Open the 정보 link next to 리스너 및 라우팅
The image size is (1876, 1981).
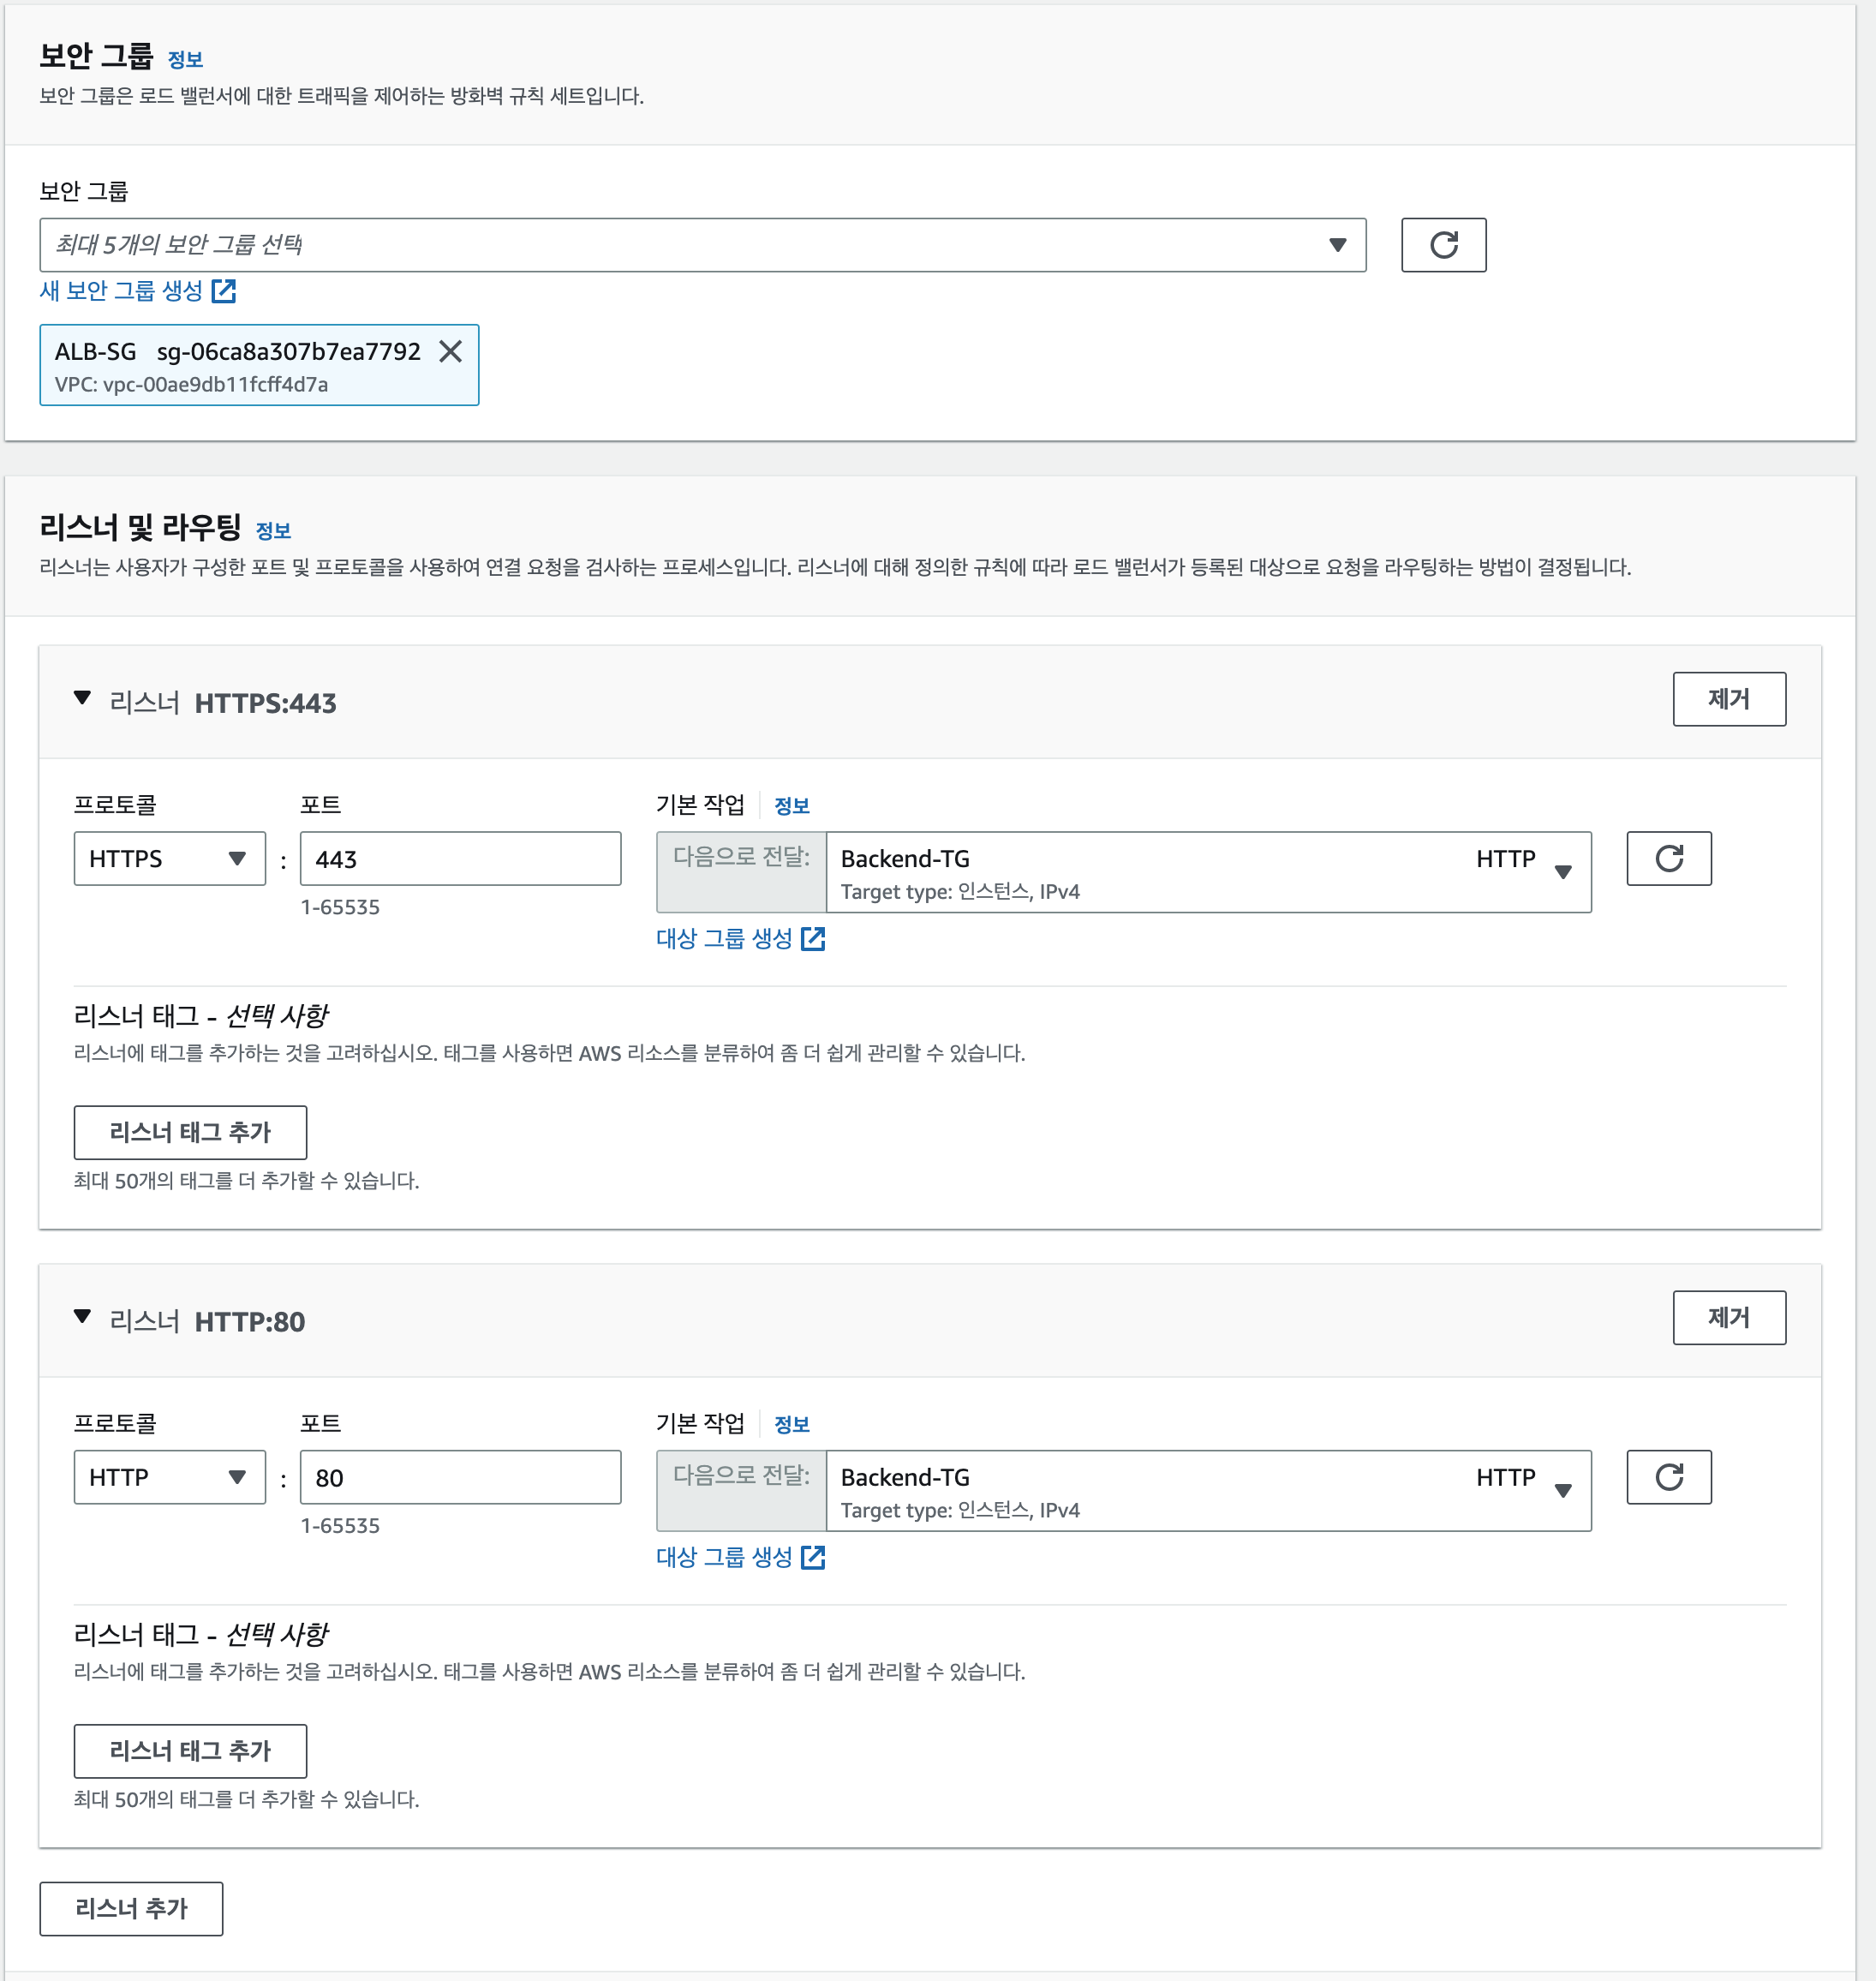[x=273, y=531]
